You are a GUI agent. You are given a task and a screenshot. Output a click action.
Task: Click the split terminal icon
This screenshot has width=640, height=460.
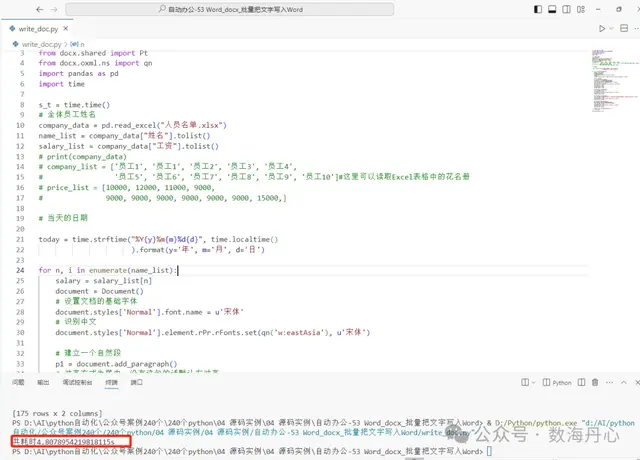point(581,382)
